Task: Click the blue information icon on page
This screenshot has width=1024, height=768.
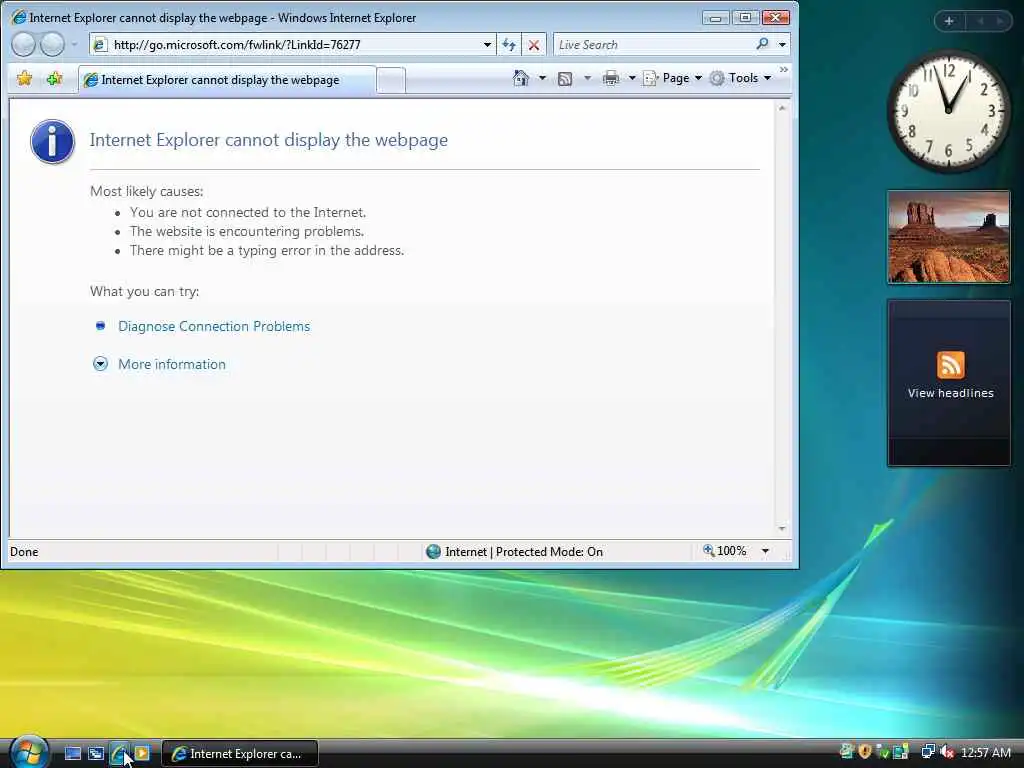Action: click(52, 142)
